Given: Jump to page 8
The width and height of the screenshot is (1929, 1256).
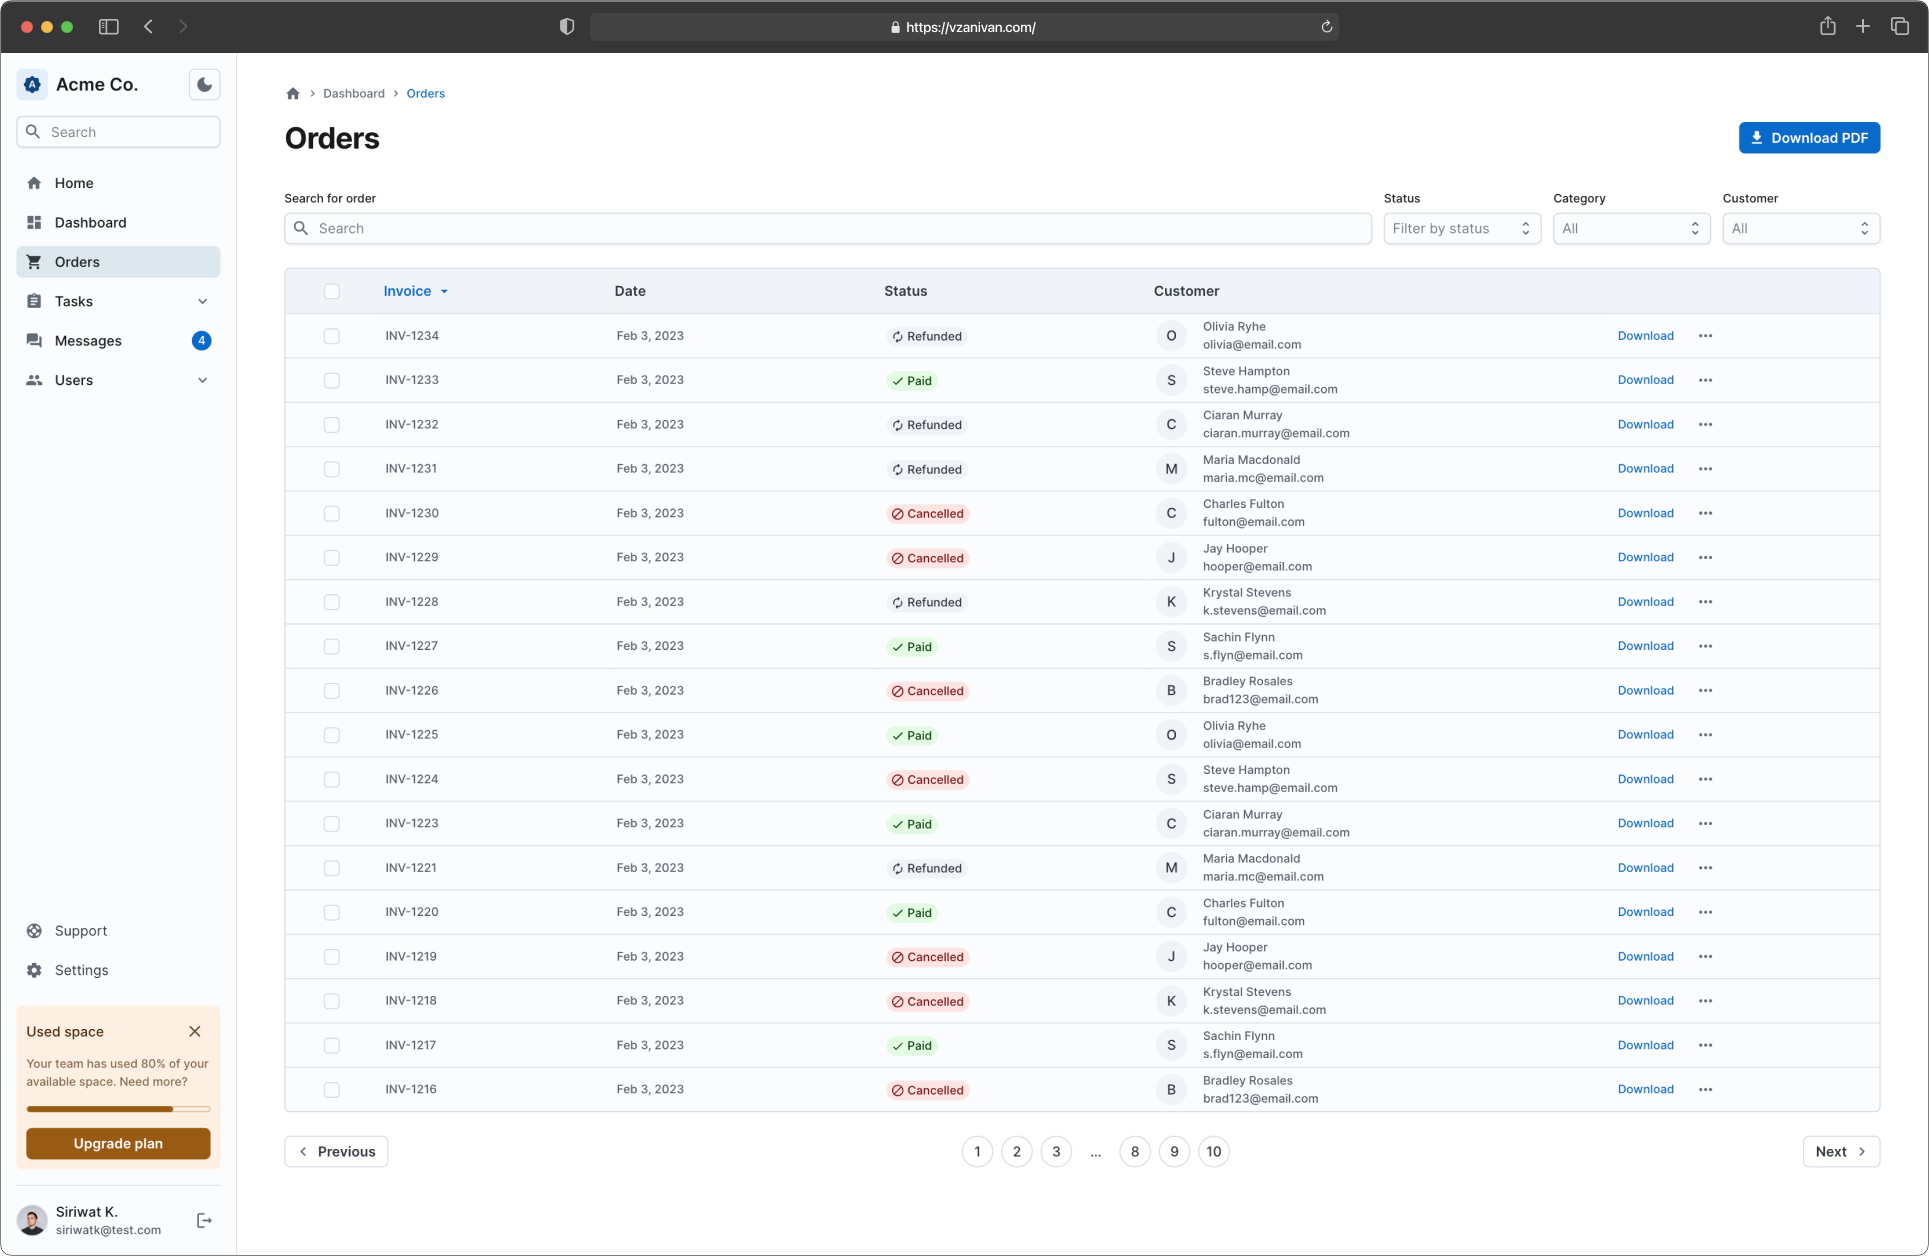Looking at the screenshot, I should pos(1135,1152).
